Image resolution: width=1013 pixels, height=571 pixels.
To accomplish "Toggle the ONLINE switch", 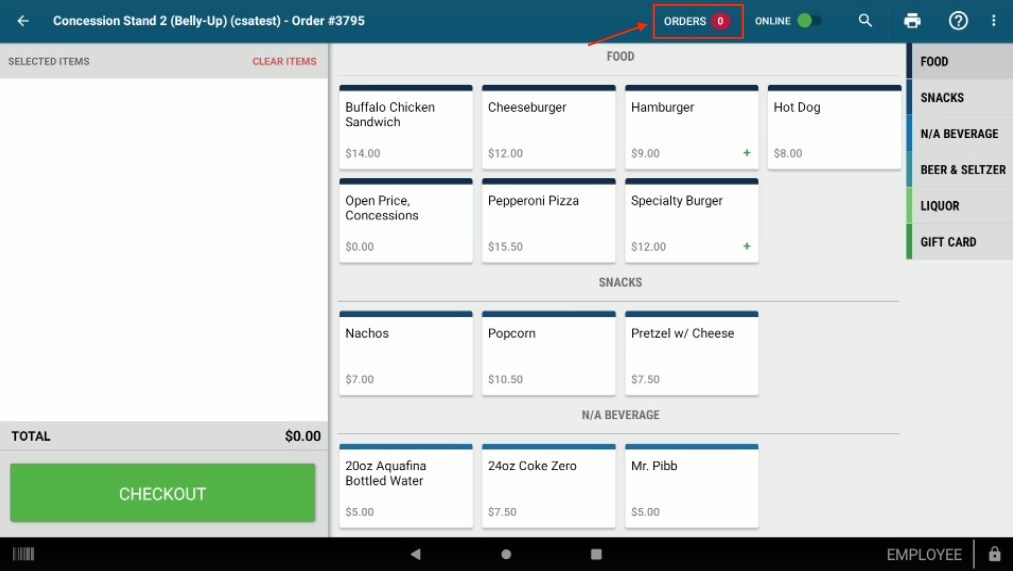I will pos(809,21).
